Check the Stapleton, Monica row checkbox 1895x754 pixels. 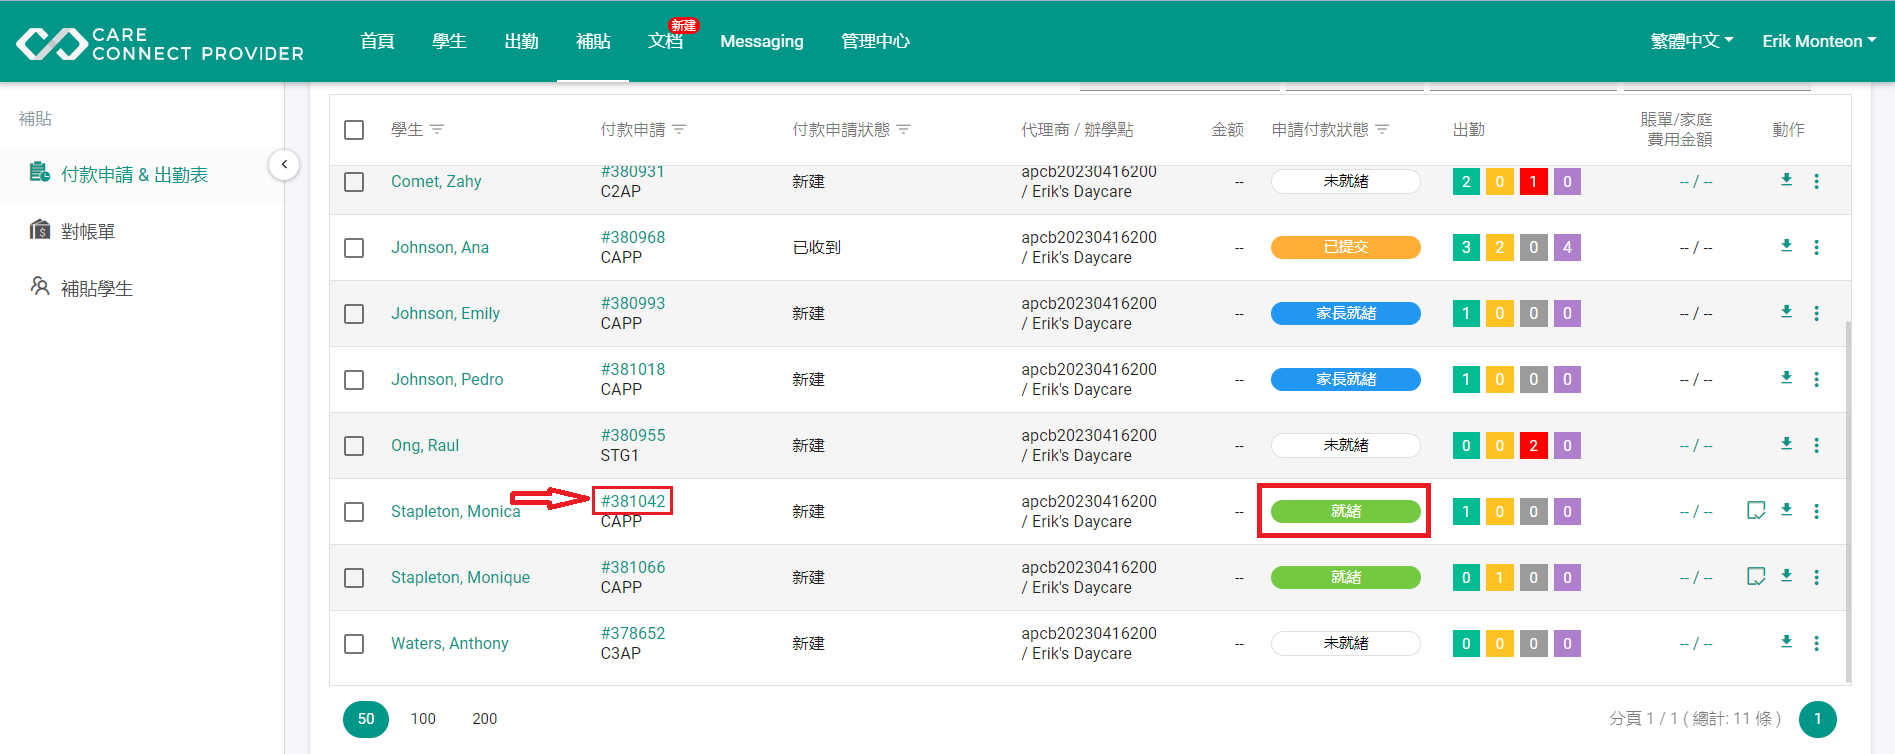[x=354, y=512]
